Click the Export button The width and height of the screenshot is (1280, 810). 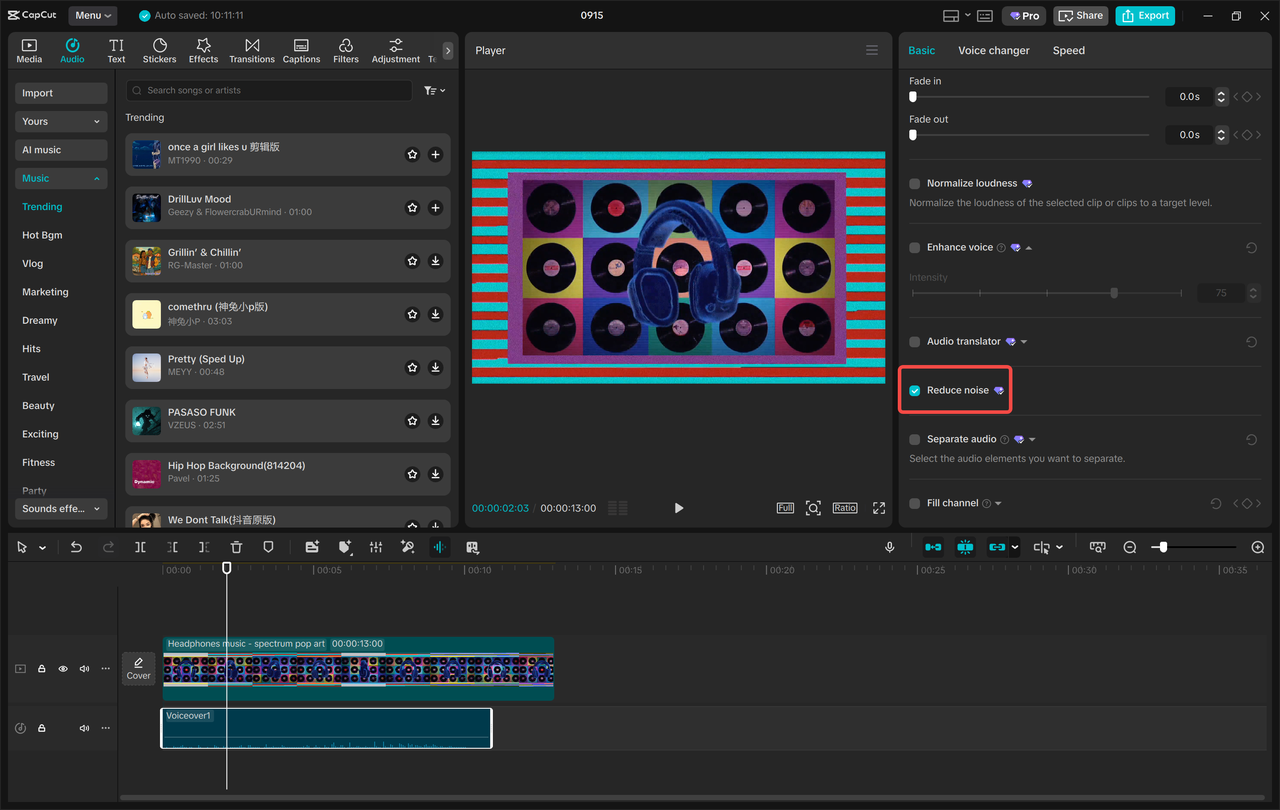(1145, 16)
